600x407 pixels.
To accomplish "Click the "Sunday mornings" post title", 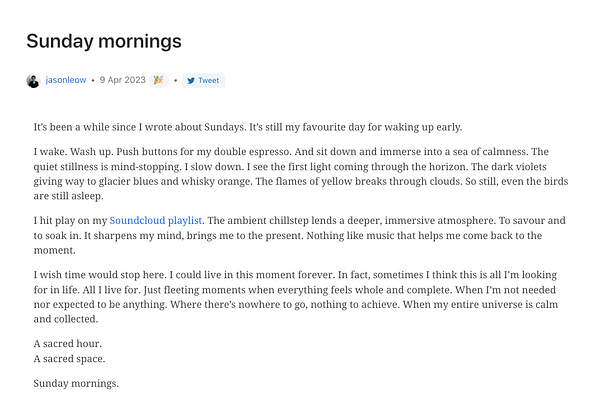I will pyautogui.click(x=104, y=41).
